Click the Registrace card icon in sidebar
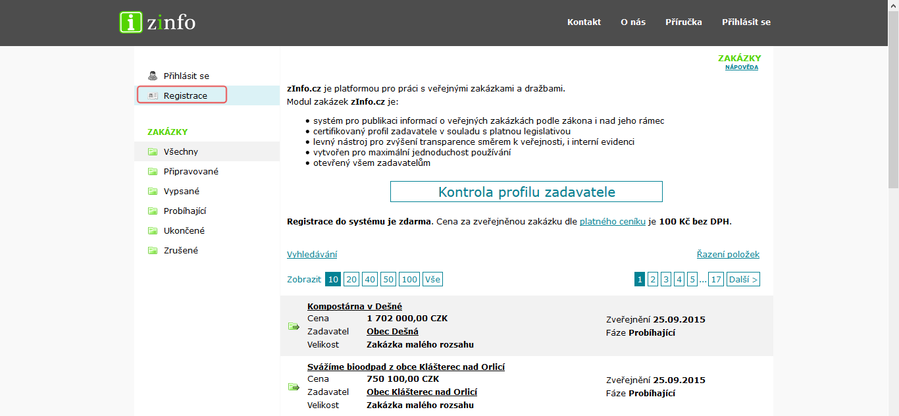This screenshot has width=899, height=416. [x=153, y=96]
